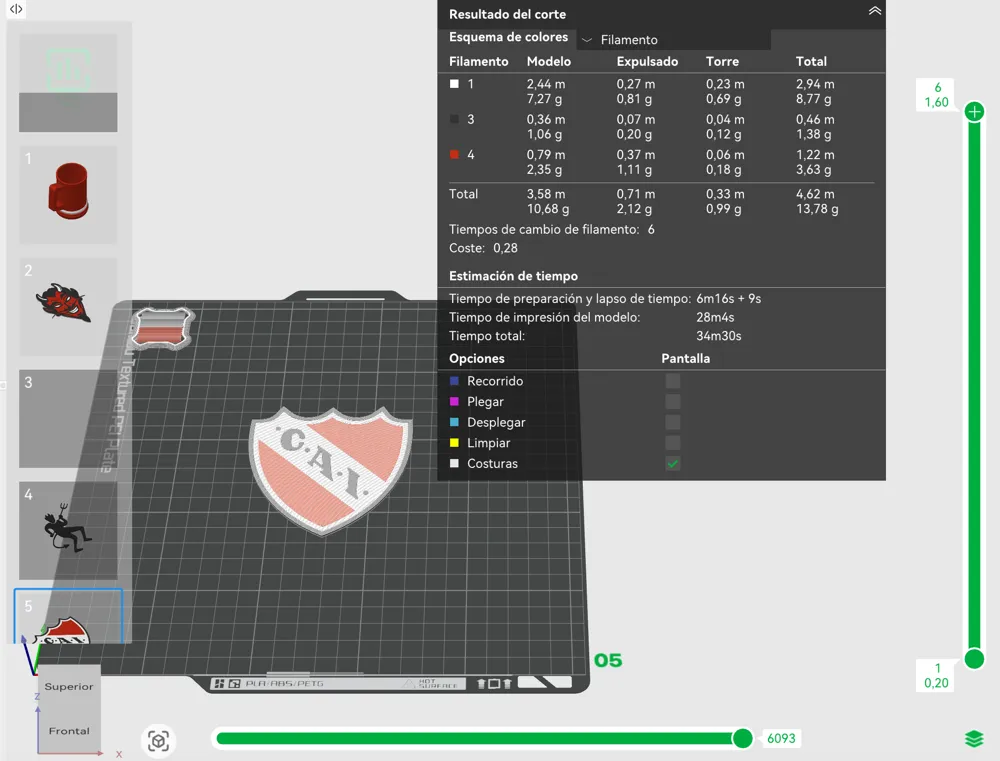This screenshot has height=761, width=1000.
Task: Click the Superior face of the view cube
Action: 69,686
